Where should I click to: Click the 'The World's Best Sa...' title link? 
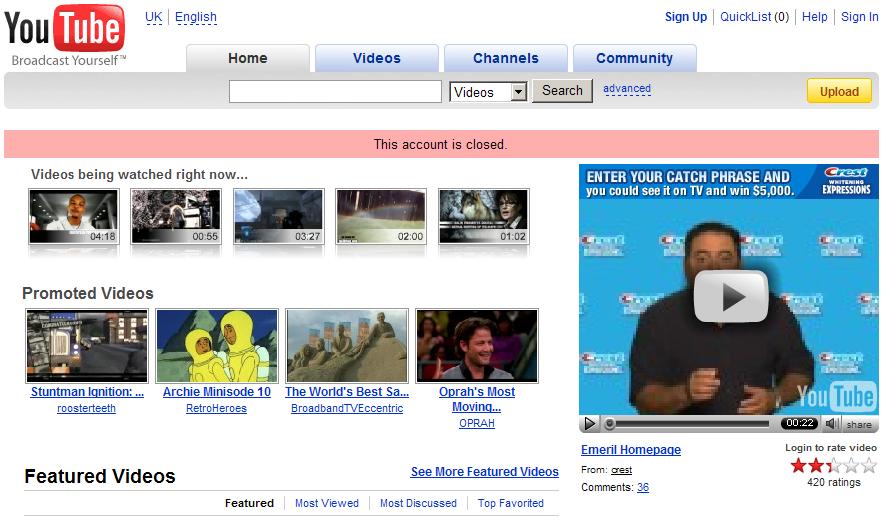(x=347, y=392)
